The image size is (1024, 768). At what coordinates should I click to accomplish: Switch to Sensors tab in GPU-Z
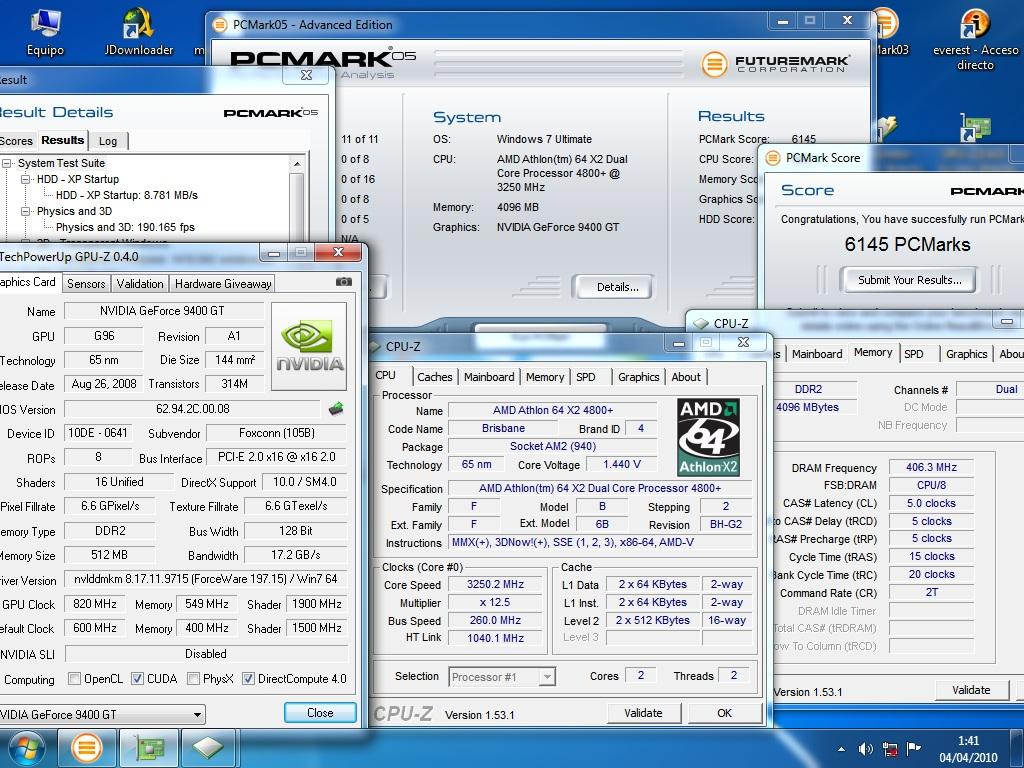point(86,283)
